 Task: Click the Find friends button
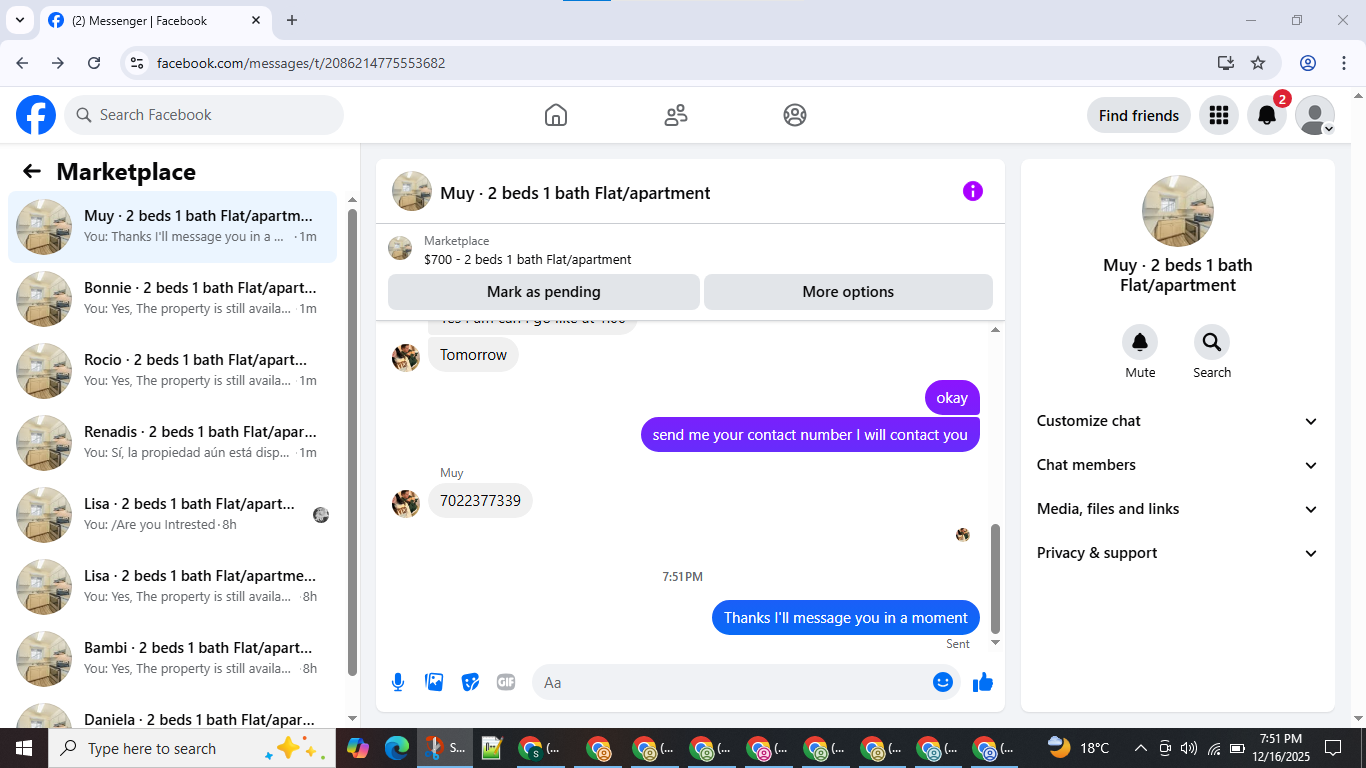[1139, 115]
